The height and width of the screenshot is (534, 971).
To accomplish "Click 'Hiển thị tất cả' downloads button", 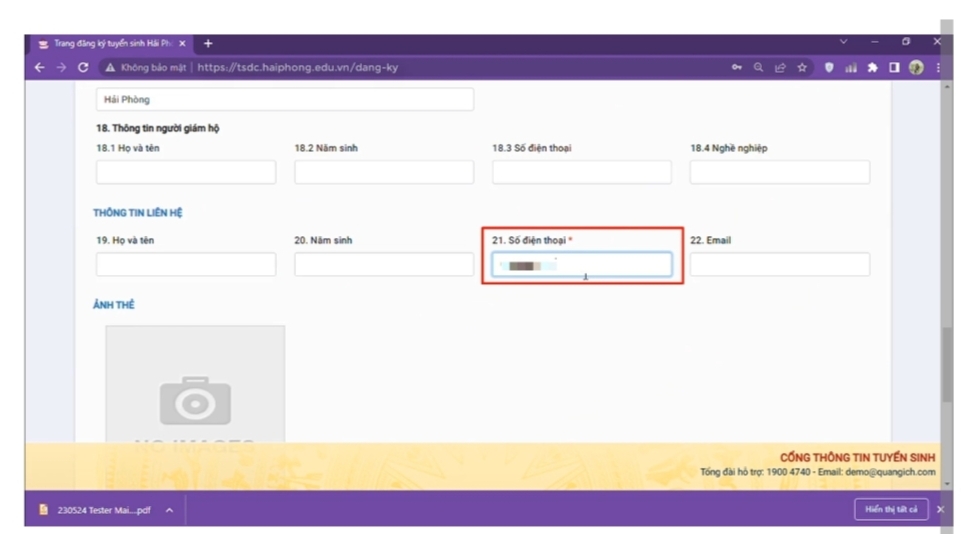I will click(891, 510).
